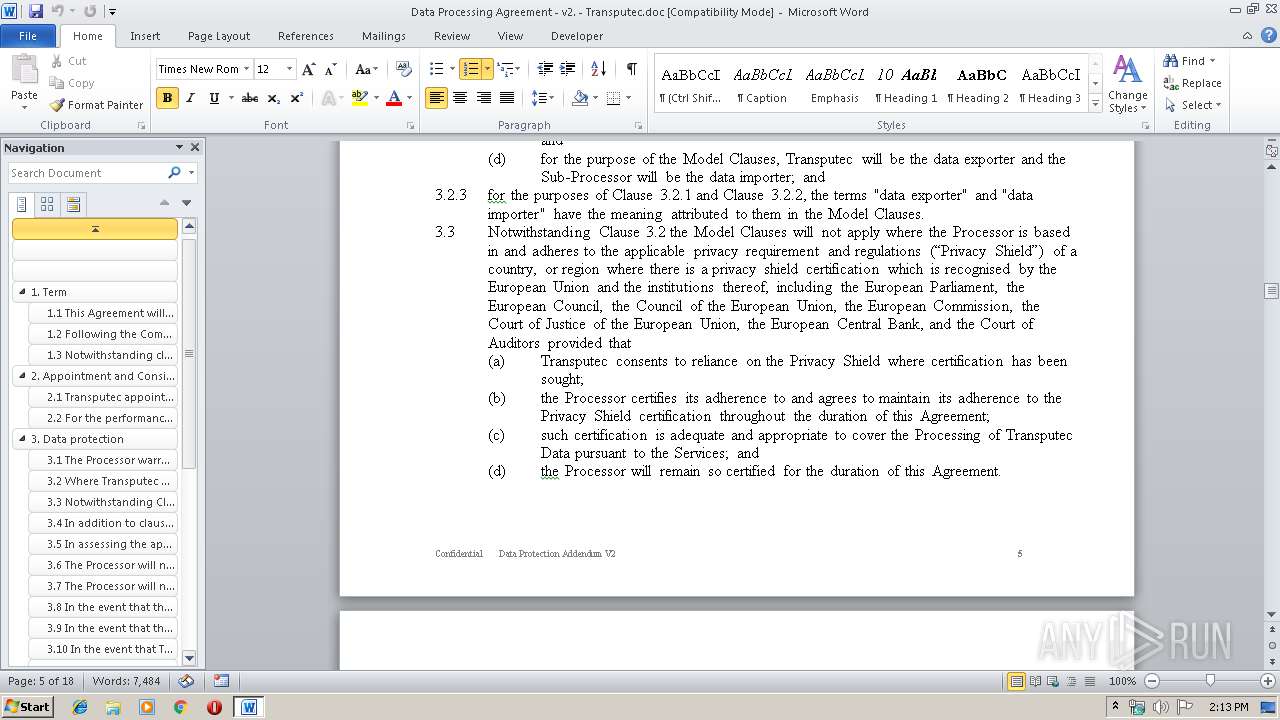Open the text highlight color picker

[376, 98]
